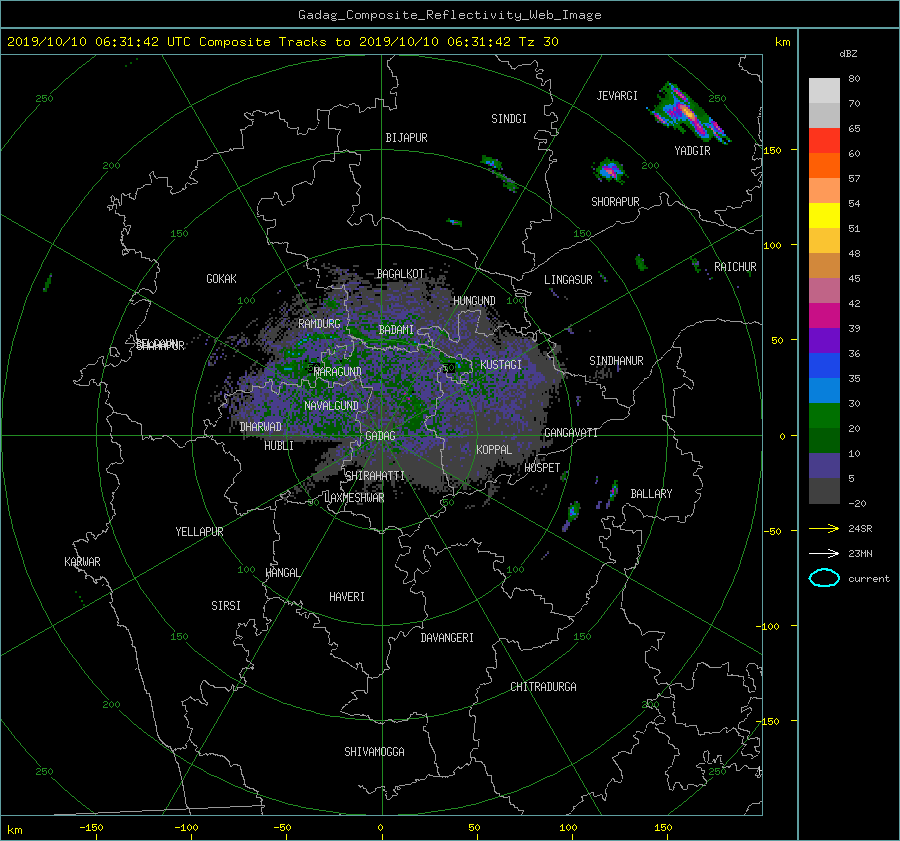This screenshot has width=900, height=841.
Task: Pick the red swatch in dBZ legend
Action: click(x=824, y=141)
